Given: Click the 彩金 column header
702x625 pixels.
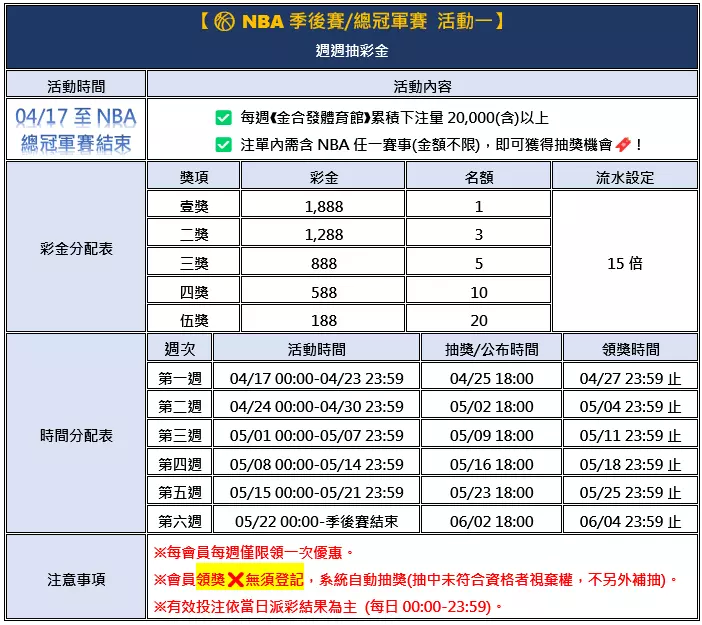Looking at the screenshot, I should (323, 176).
